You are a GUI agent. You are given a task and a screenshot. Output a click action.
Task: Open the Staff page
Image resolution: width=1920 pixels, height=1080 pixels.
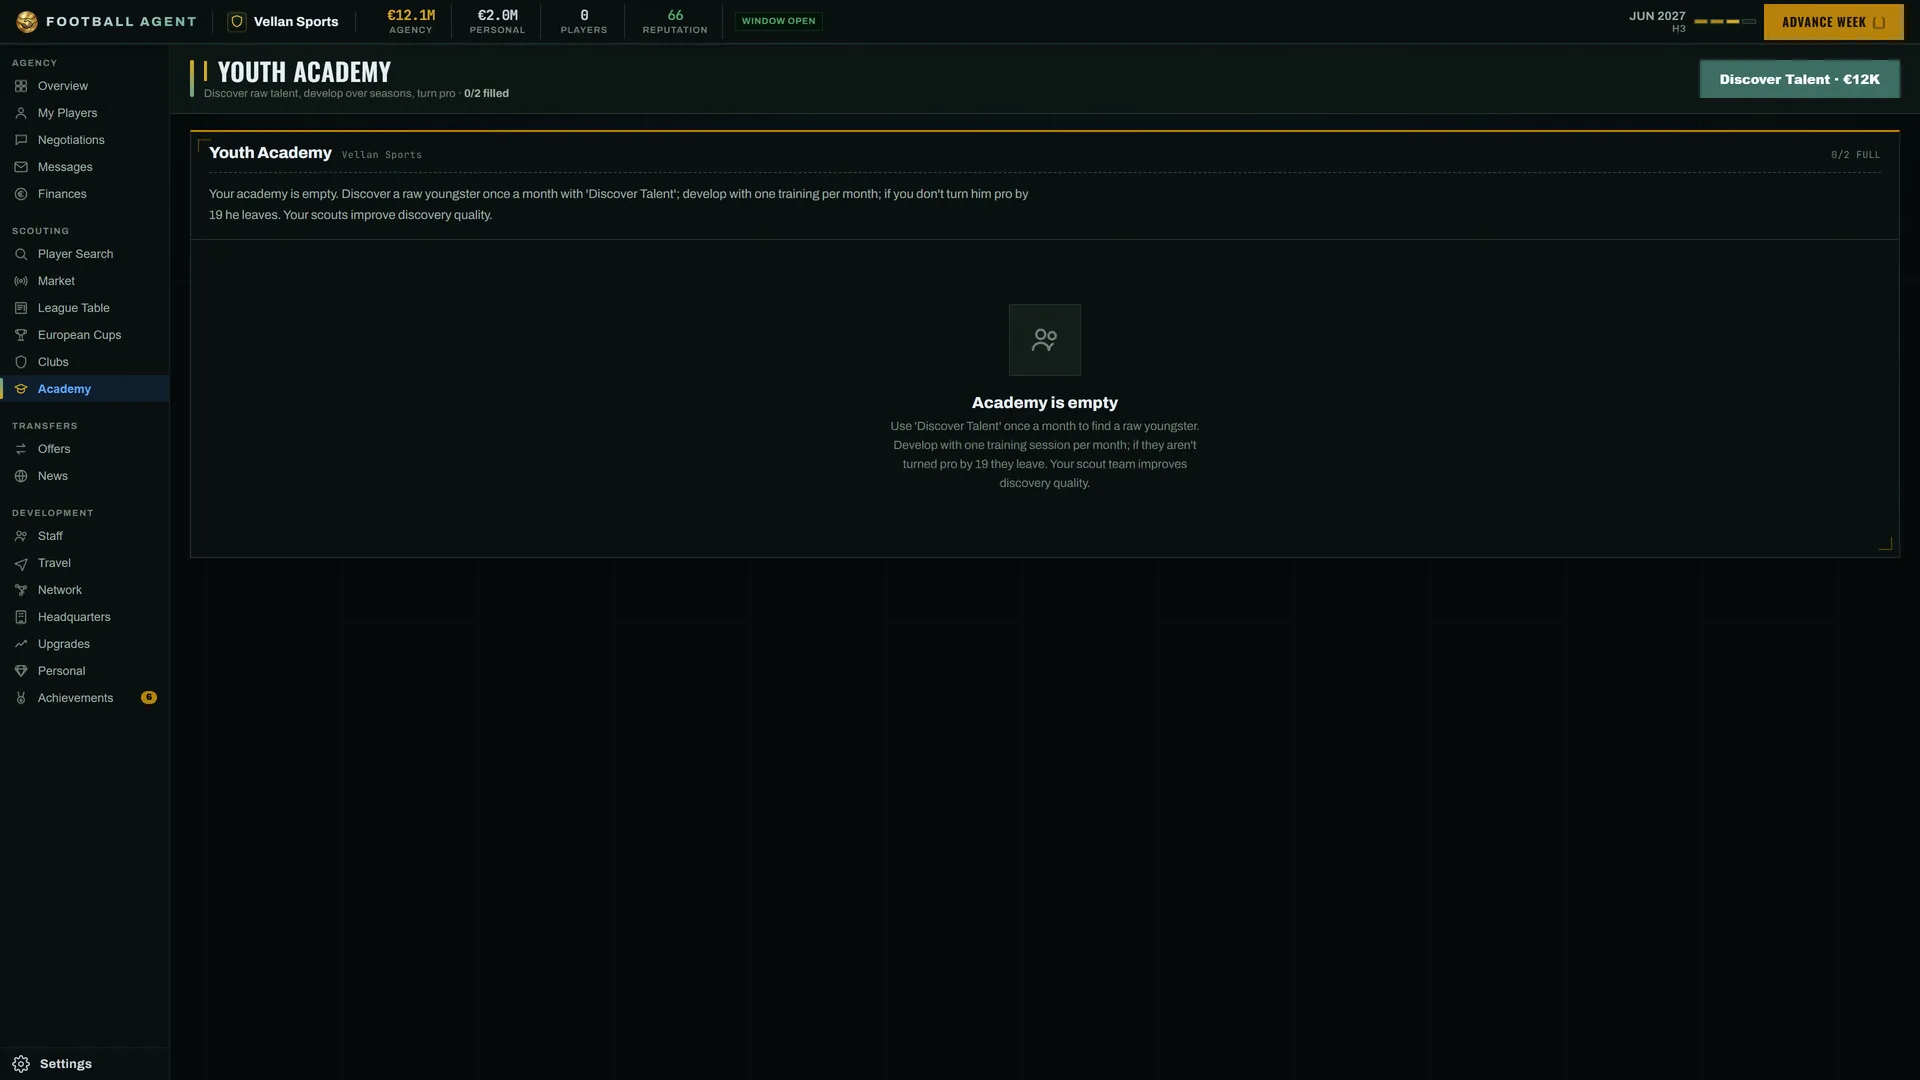(85, 536)
